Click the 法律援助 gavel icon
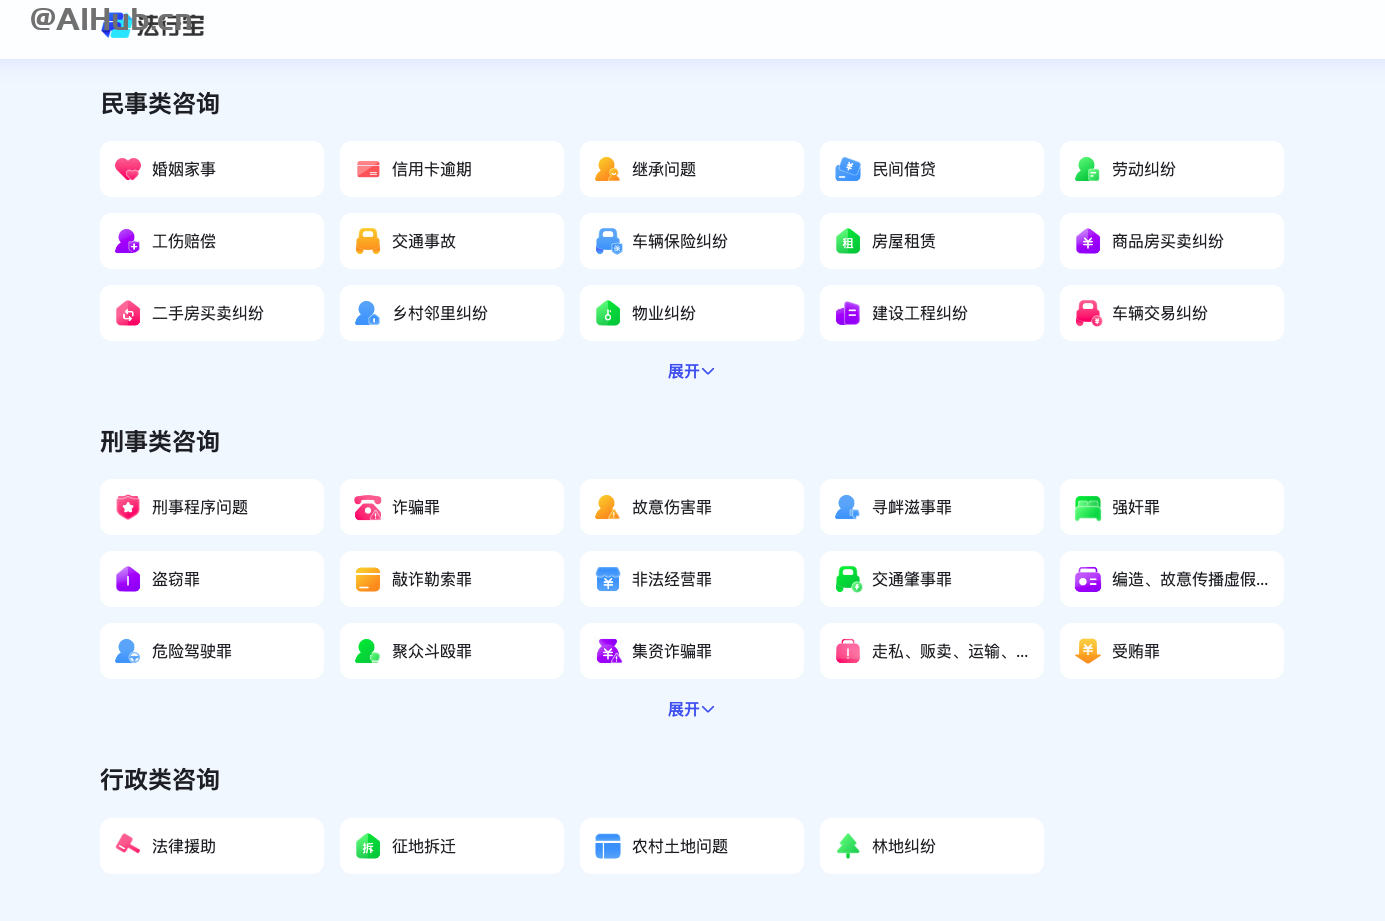This screenshot has height=921, width=1385. click(x=128, y=846)
